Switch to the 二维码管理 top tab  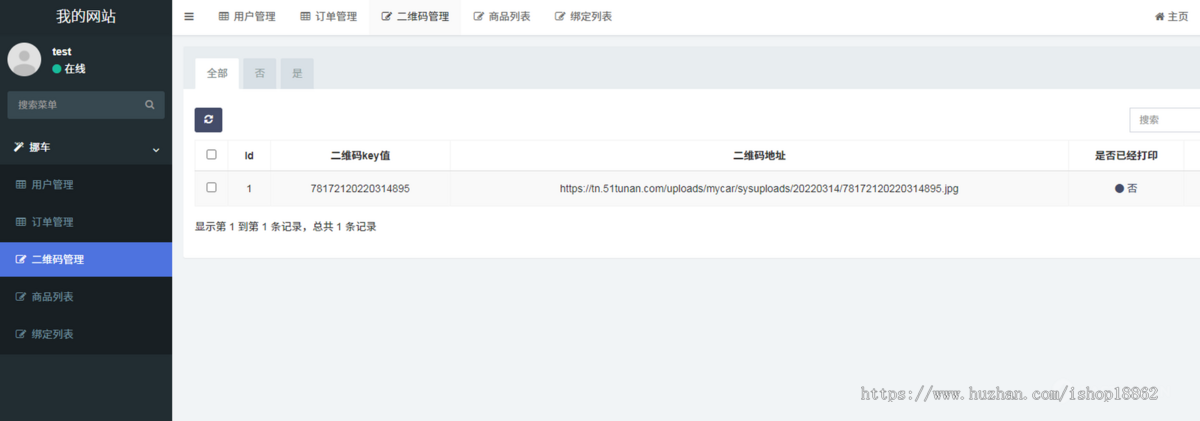(415, 17)
